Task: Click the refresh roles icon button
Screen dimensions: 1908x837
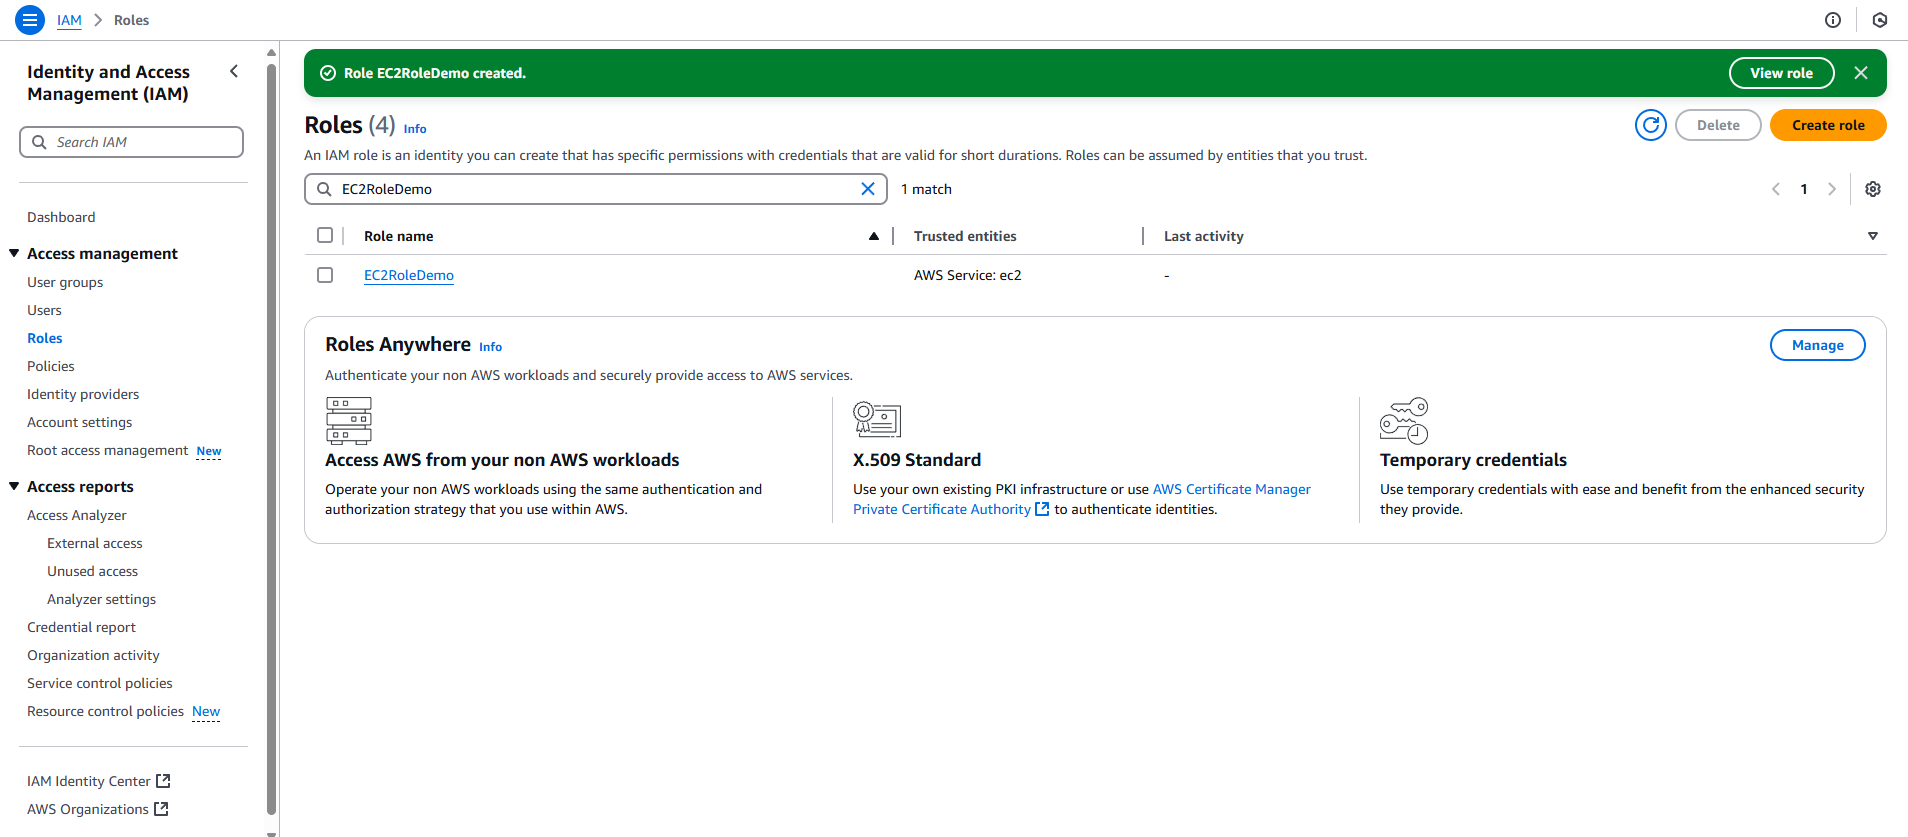Action: pyautogui.click(x=1650, y=125)
